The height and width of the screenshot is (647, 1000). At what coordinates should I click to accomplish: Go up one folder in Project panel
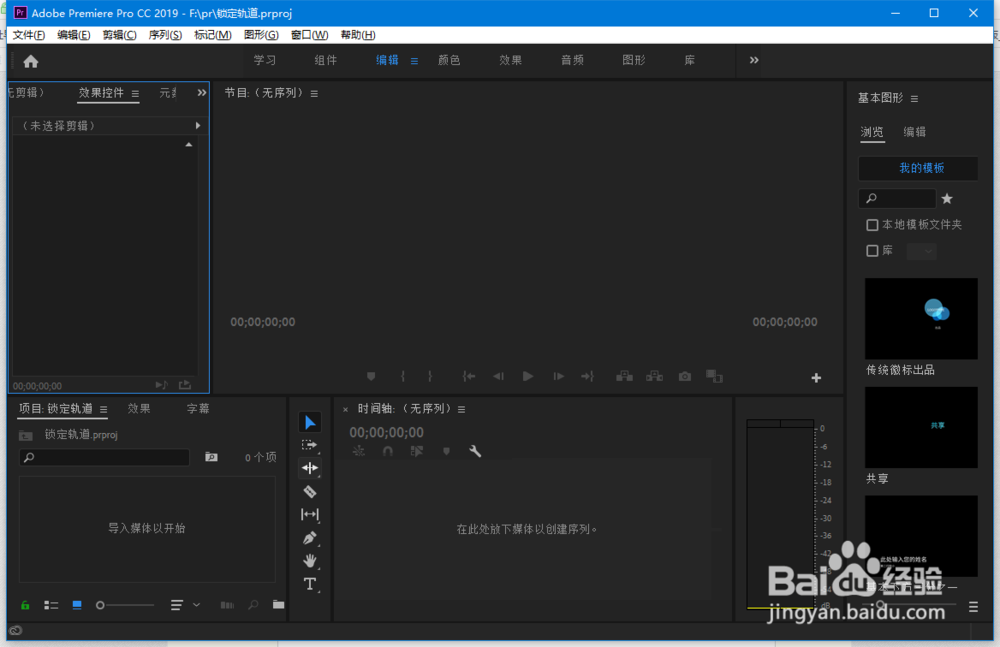(26, 435)
